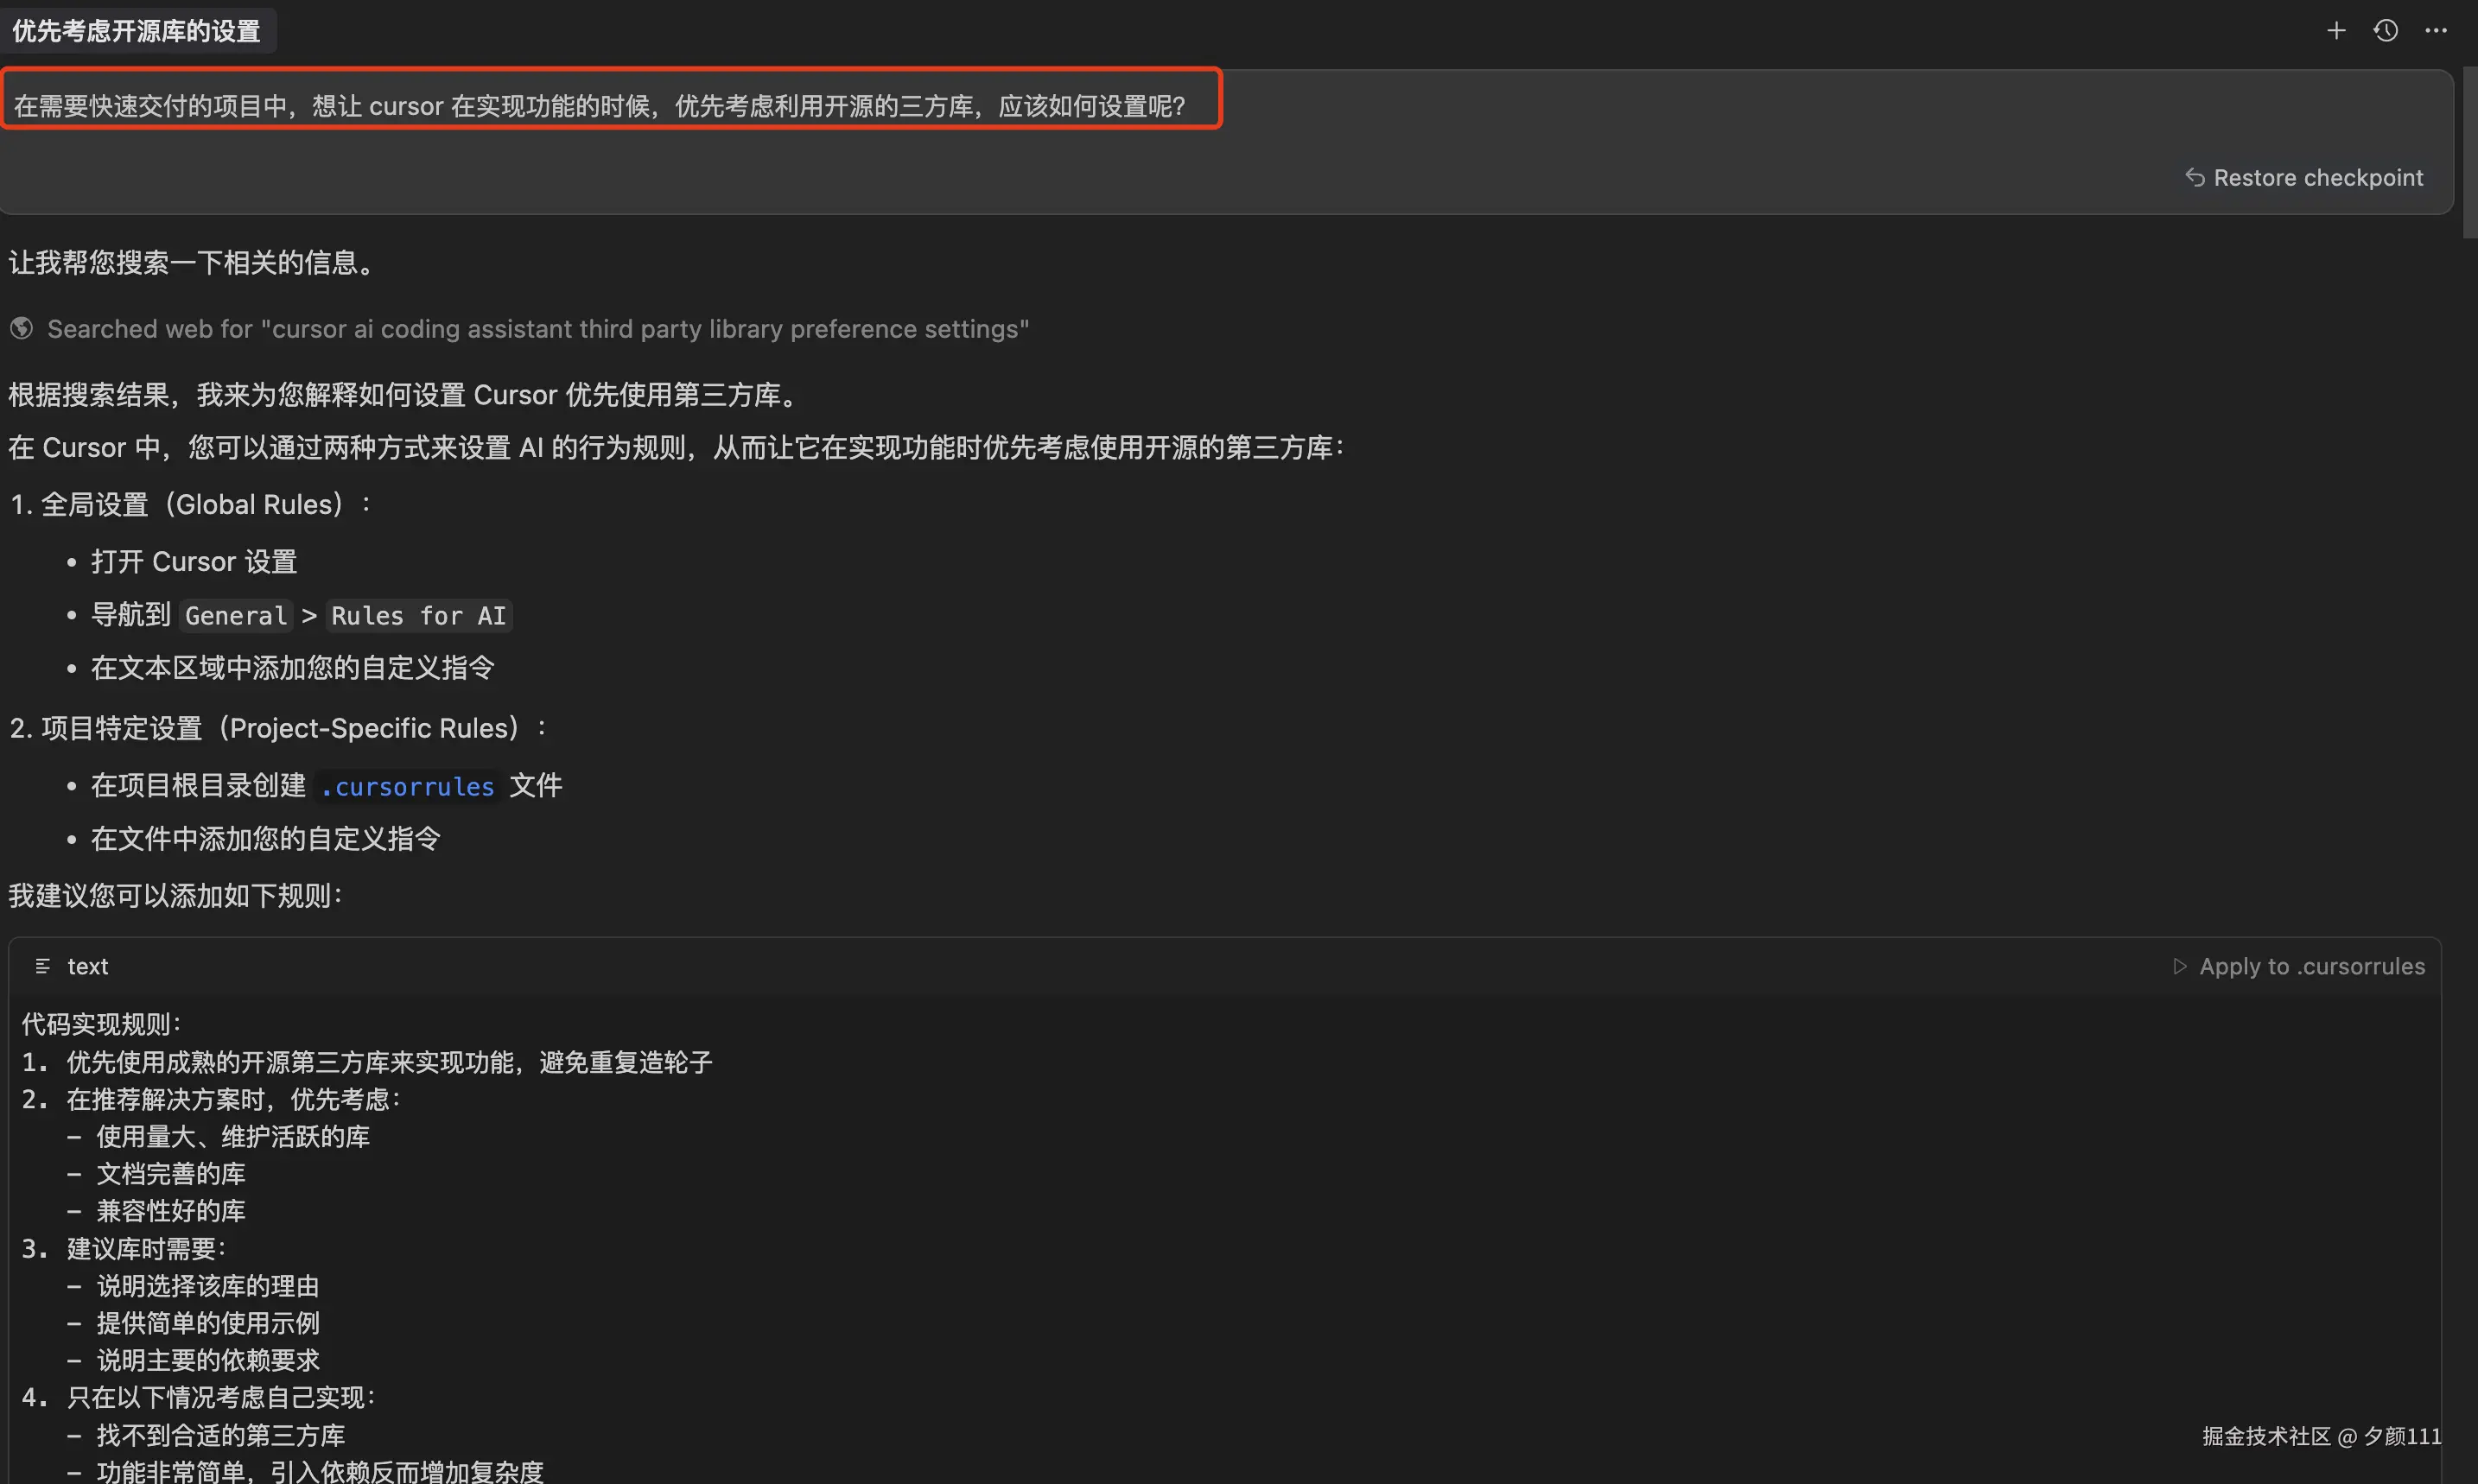Open chat history via the clock icon

tap(2386, 30)
